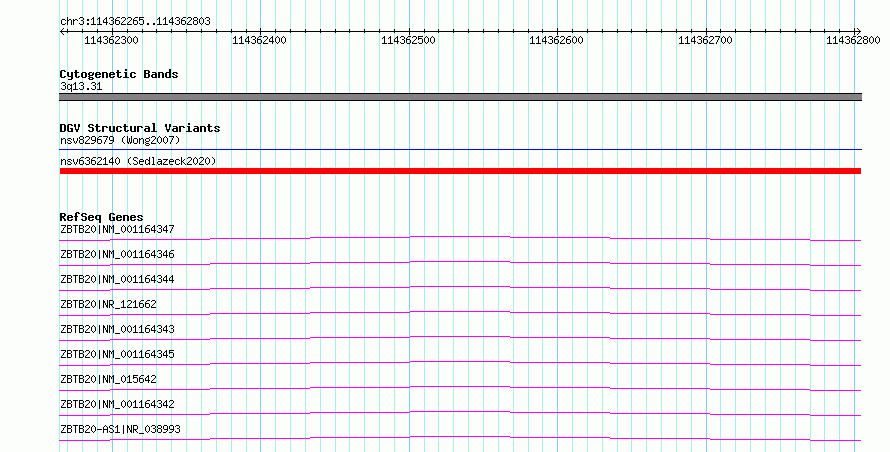Select transcript ZBTB20|NM_001164345
Viewport: 890px width, 452px height.
(x=117, y=354)
